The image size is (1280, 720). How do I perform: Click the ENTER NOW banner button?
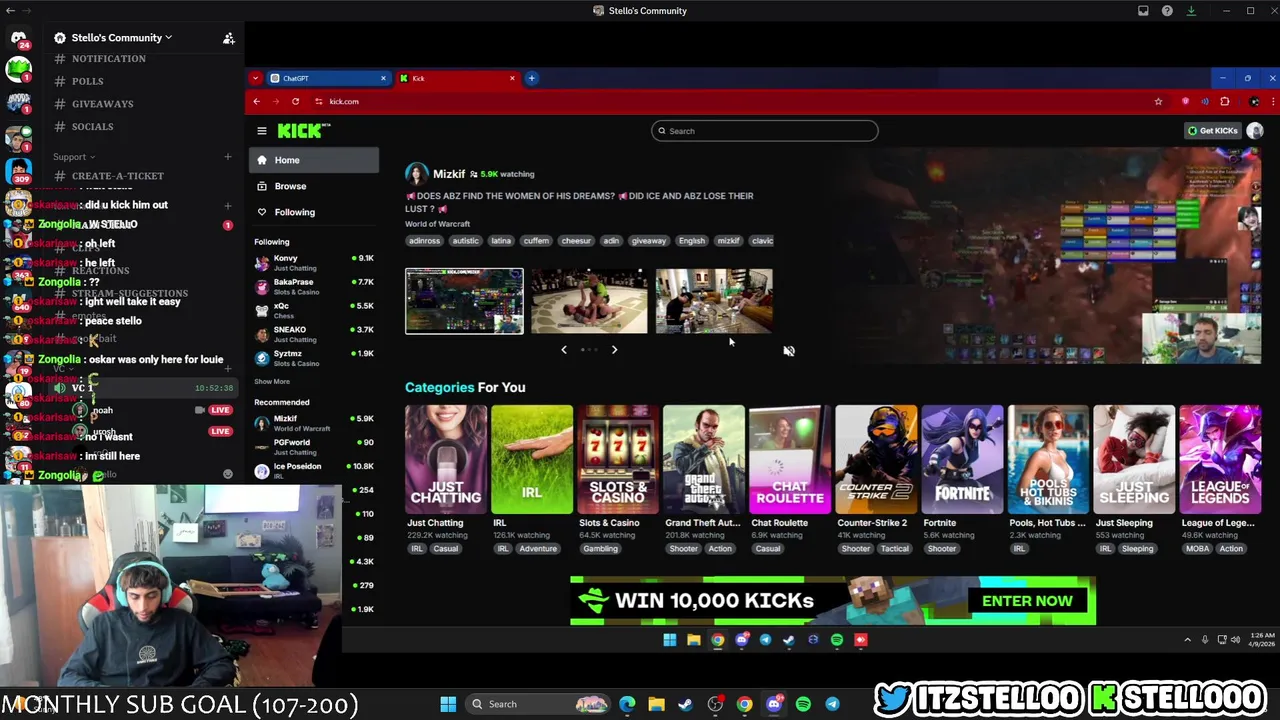[1027, 601]
